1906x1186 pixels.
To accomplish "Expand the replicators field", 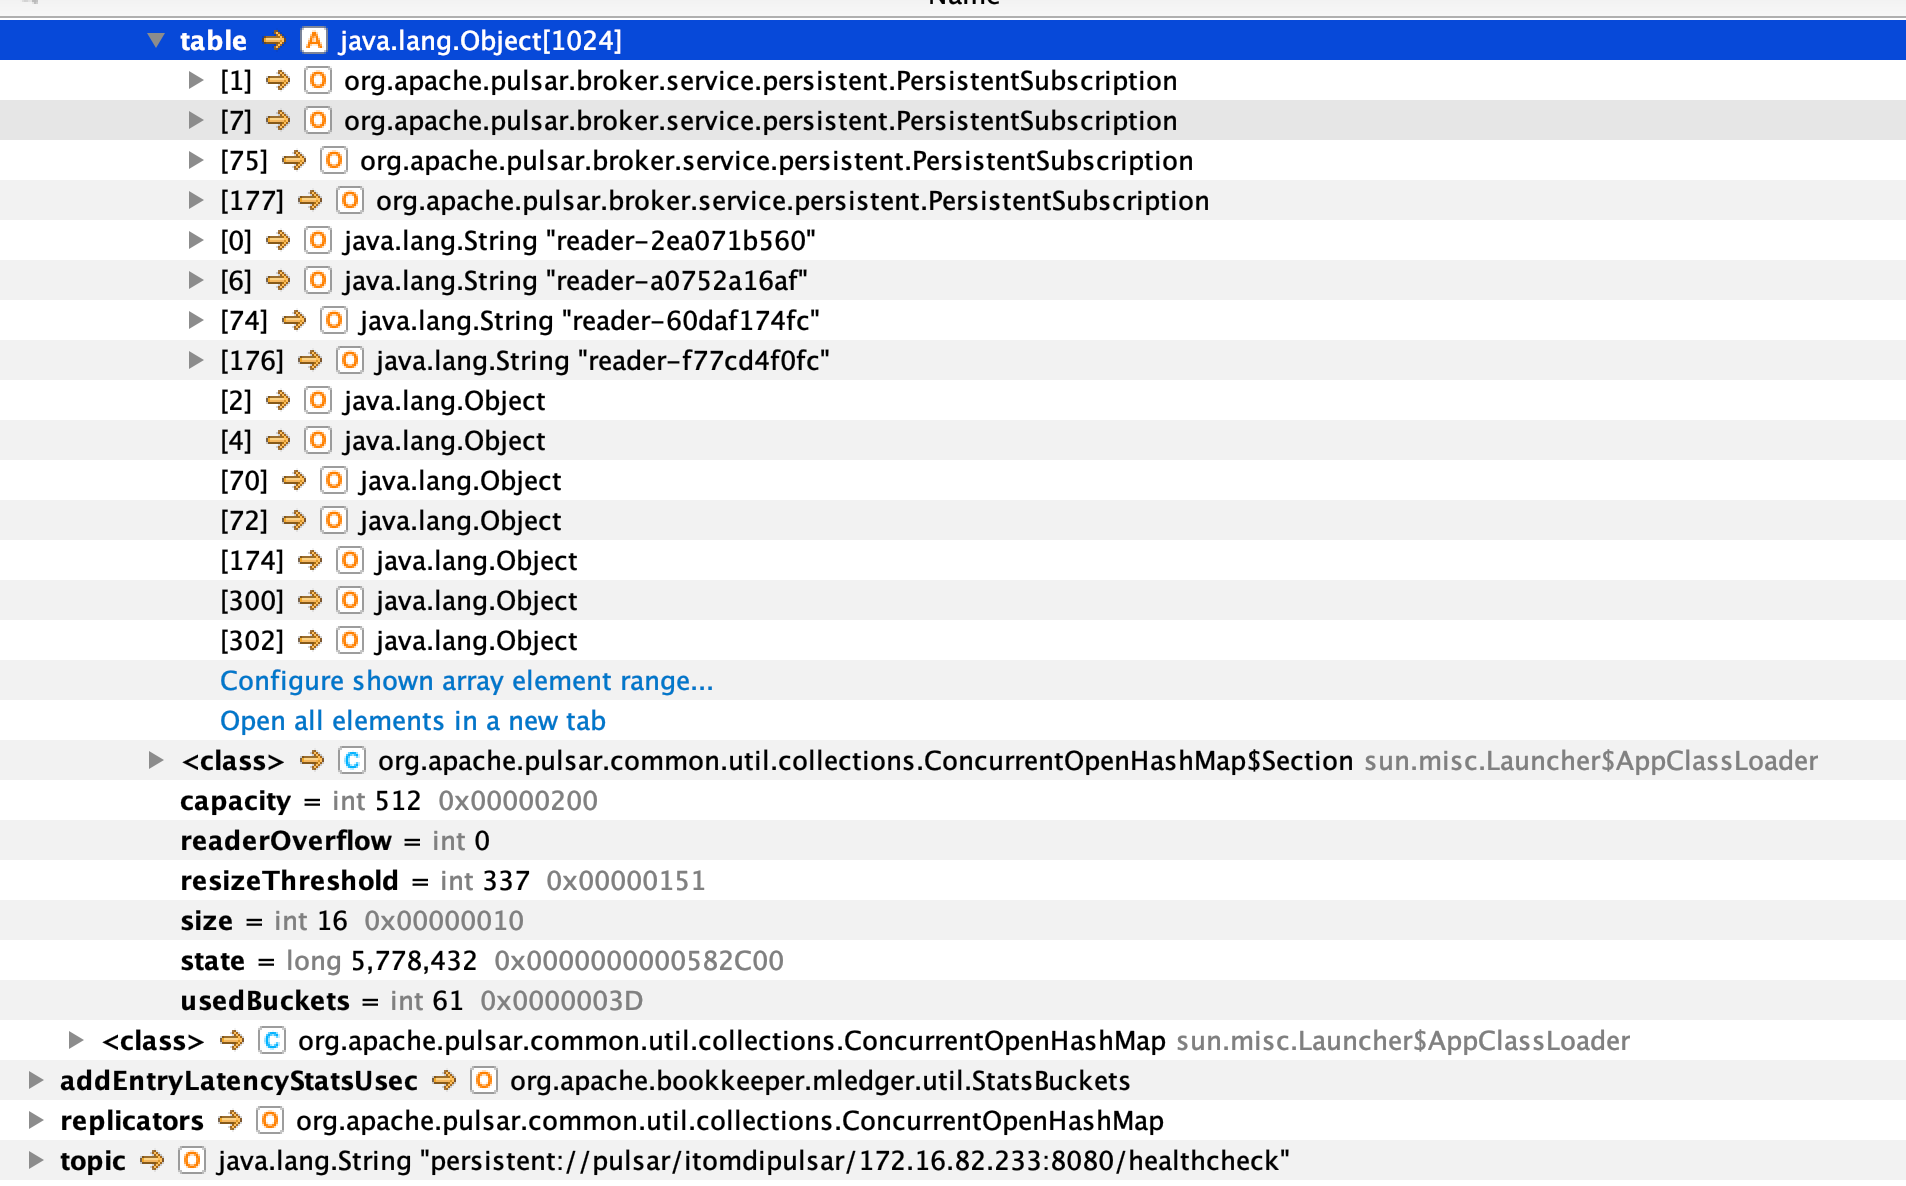I will coord(36,1121).
